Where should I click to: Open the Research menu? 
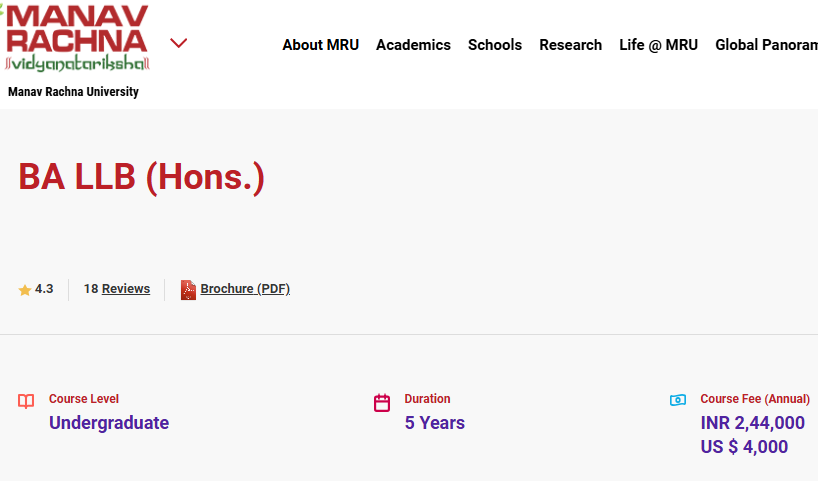pyautogui.click(x=570, y=45)
